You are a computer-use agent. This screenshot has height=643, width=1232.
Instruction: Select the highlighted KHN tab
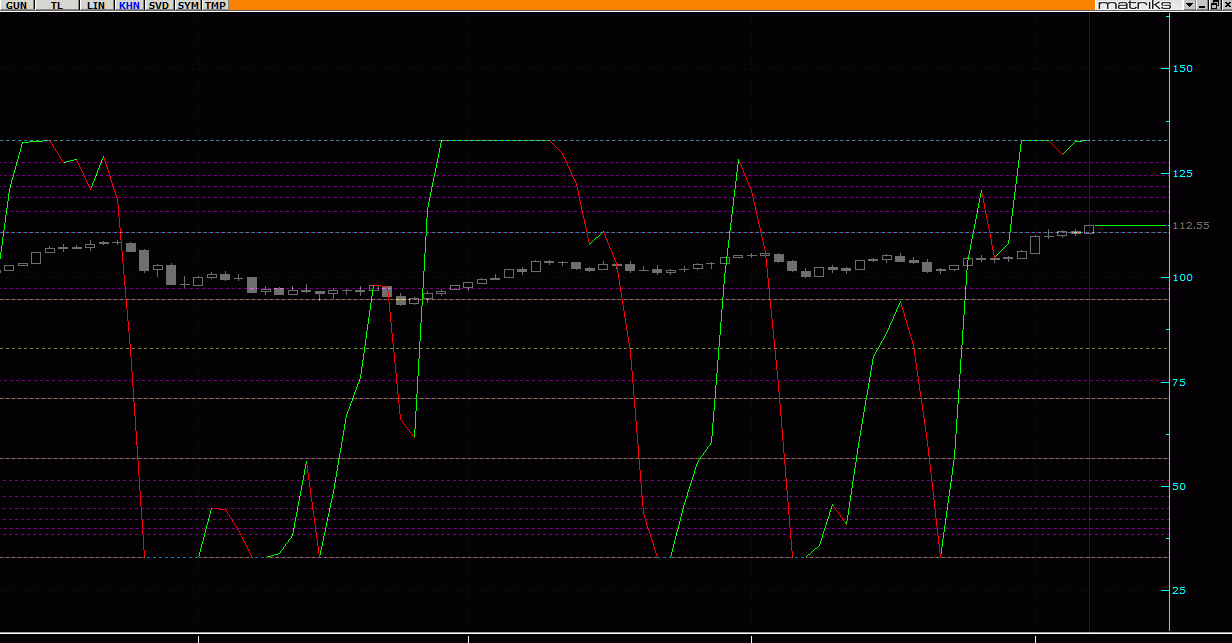pyautogui.click(x=129, y=5)
